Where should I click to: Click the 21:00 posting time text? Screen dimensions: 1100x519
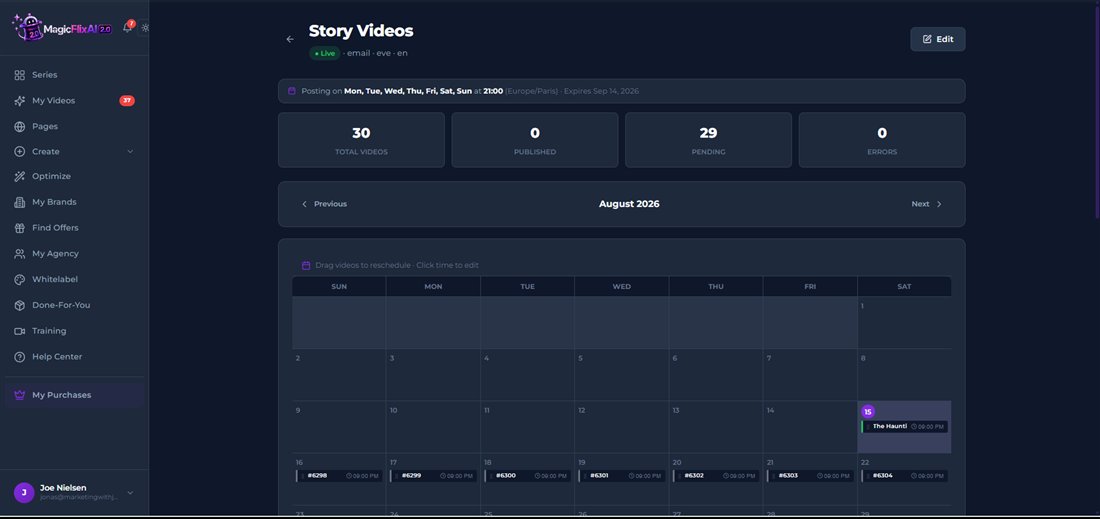pyautogui.click(x=493, y=91)
